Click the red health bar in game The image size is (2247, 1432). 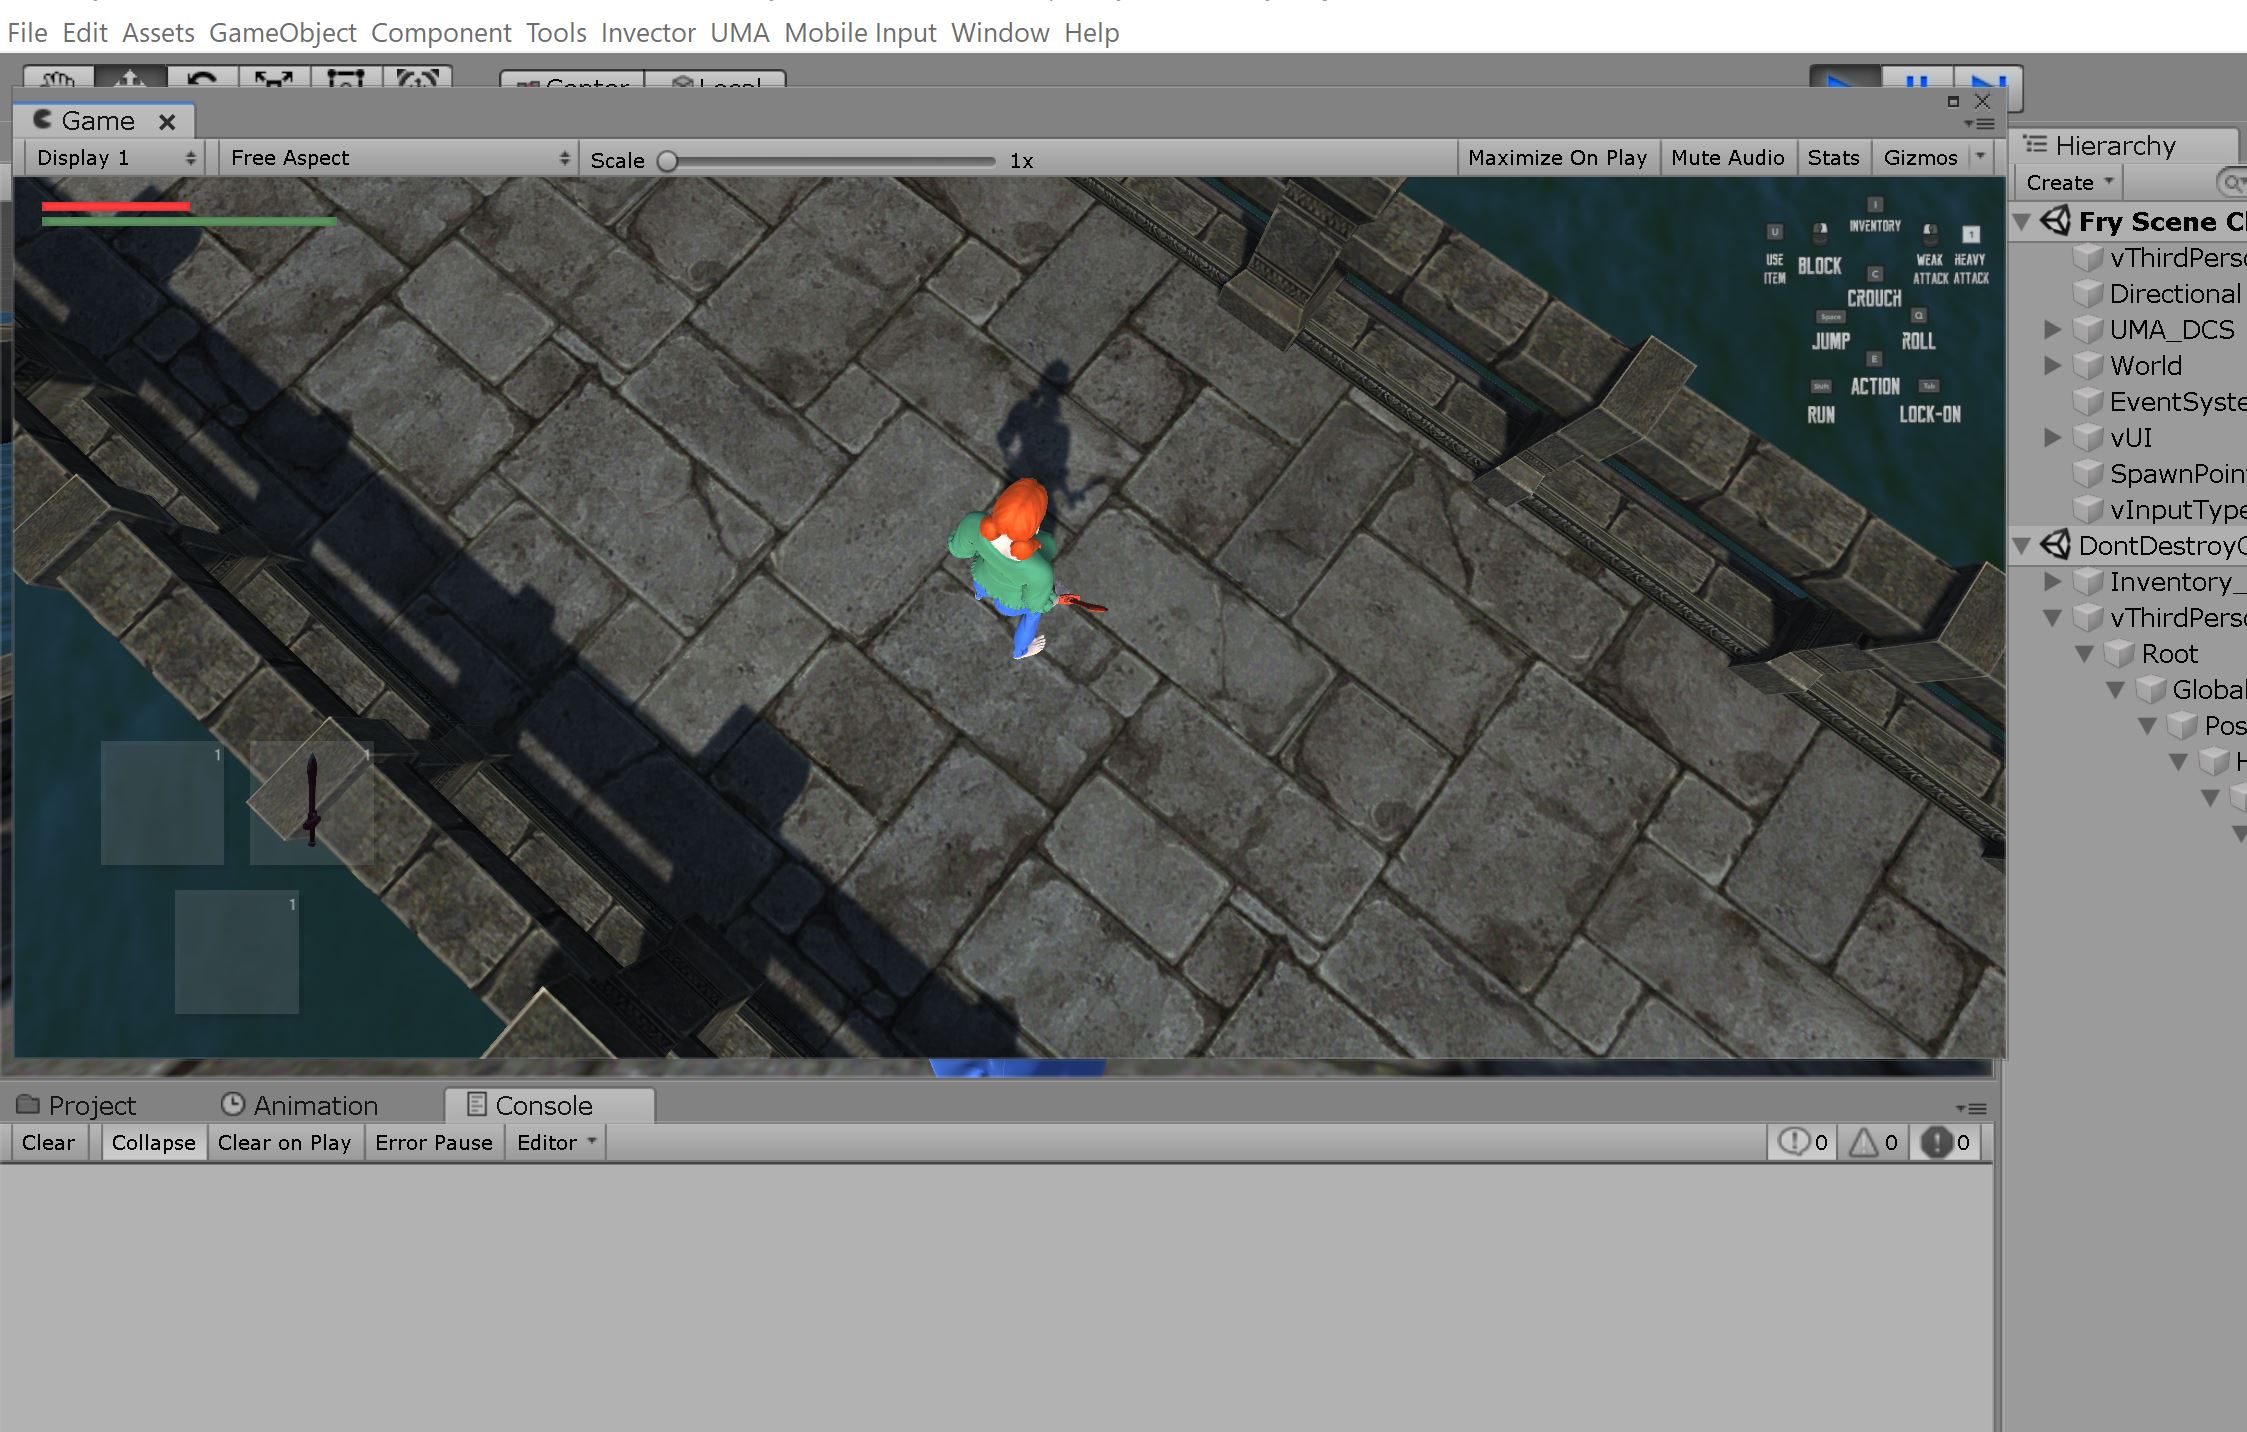point(116,206)
